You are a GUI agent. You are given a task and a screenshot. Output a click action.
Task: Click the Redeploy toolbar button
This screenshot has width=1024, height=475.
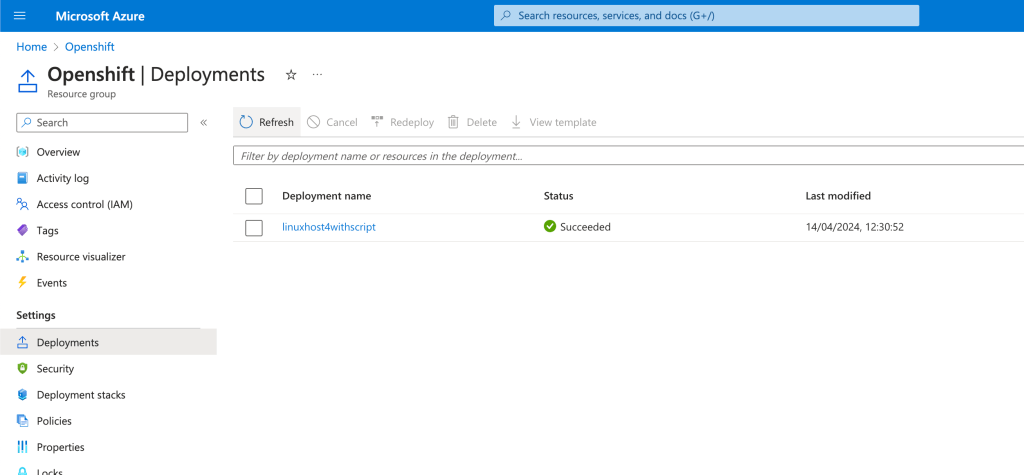[x=402, y=122]
